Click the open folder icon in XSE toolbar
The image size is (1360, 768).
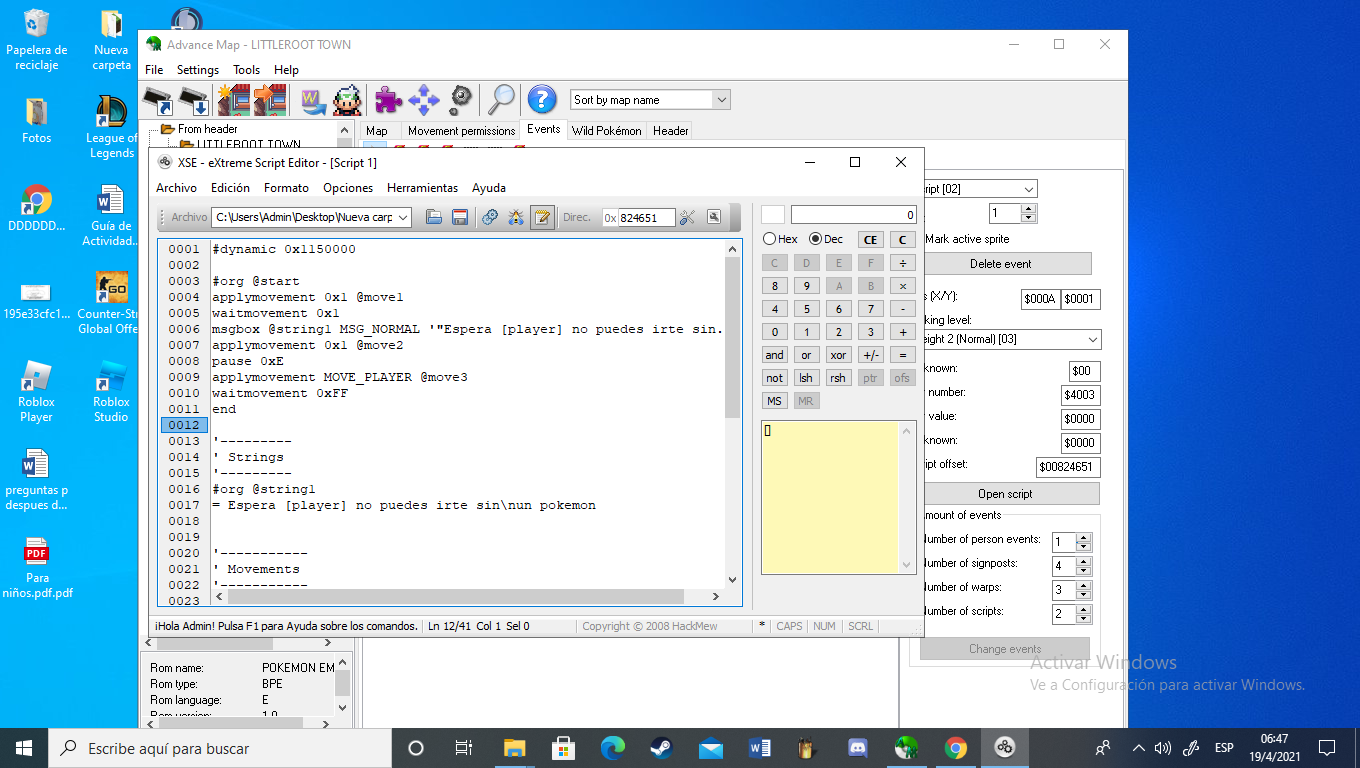tap(434, 217)
